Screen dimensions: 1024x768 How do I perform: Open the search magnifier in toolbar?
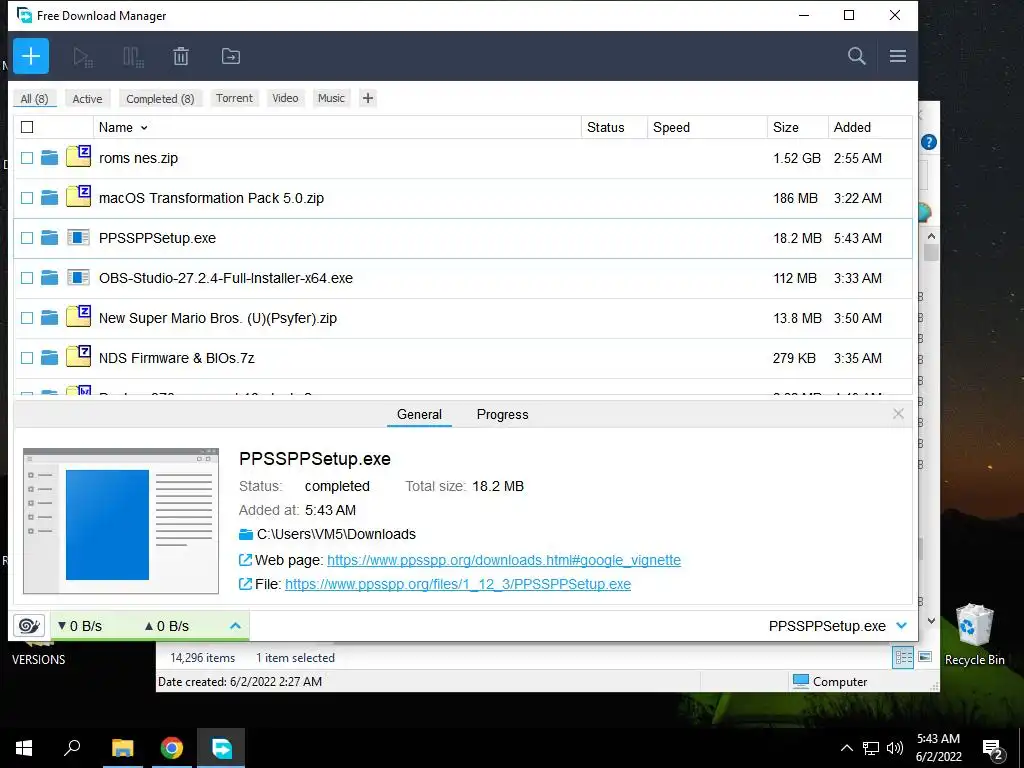click(857, 56)
